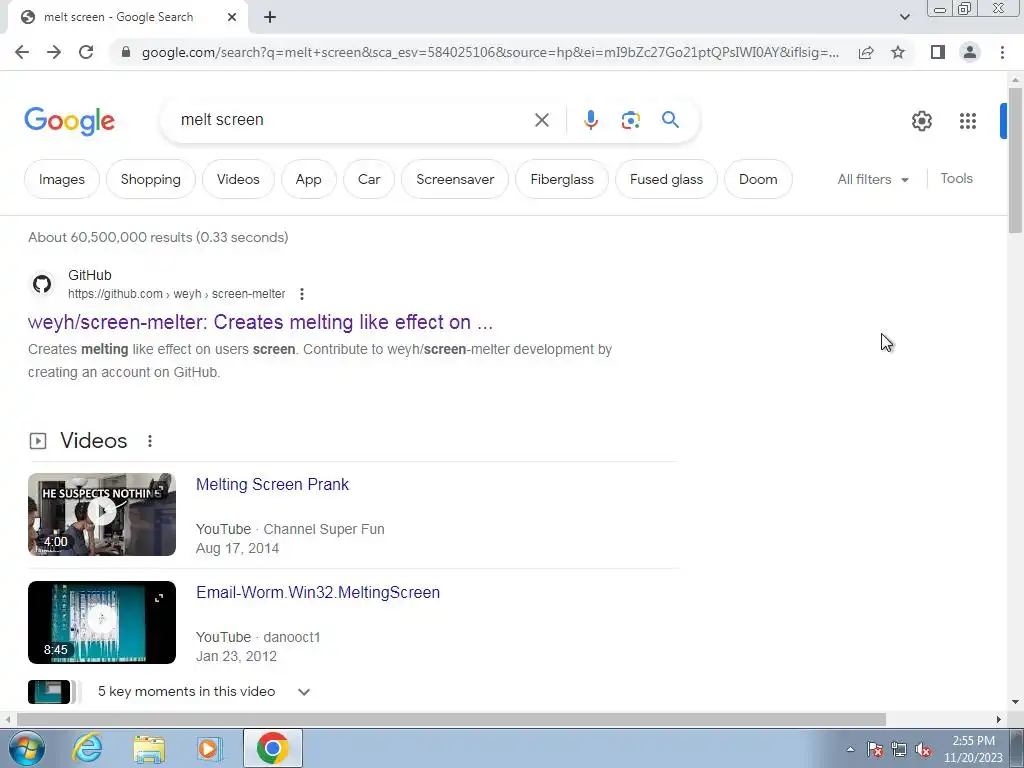Submit the search with the magnifier icon
The height and width of the screenshot is (768, 1024).
[x=670, y=120]
